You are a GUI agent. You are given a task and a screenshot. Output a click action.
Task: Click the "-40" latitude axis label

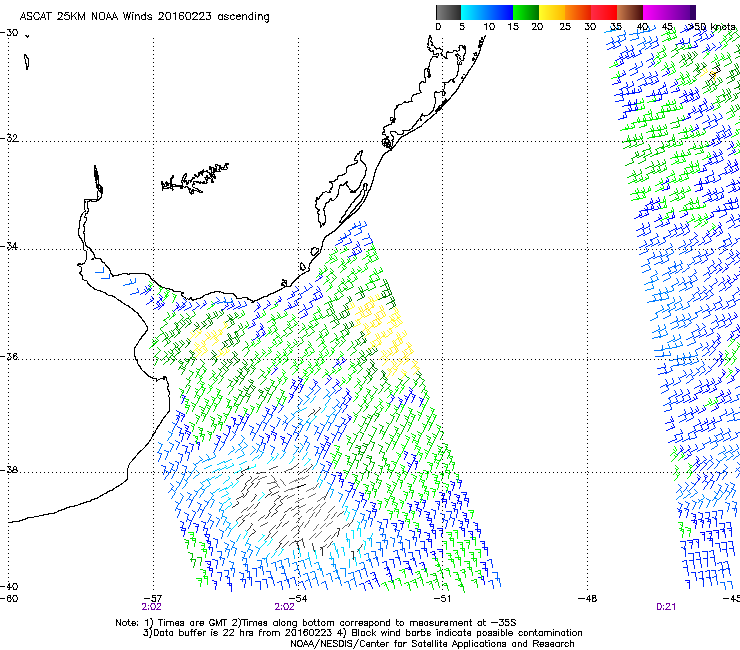click(x=9, y=586)
